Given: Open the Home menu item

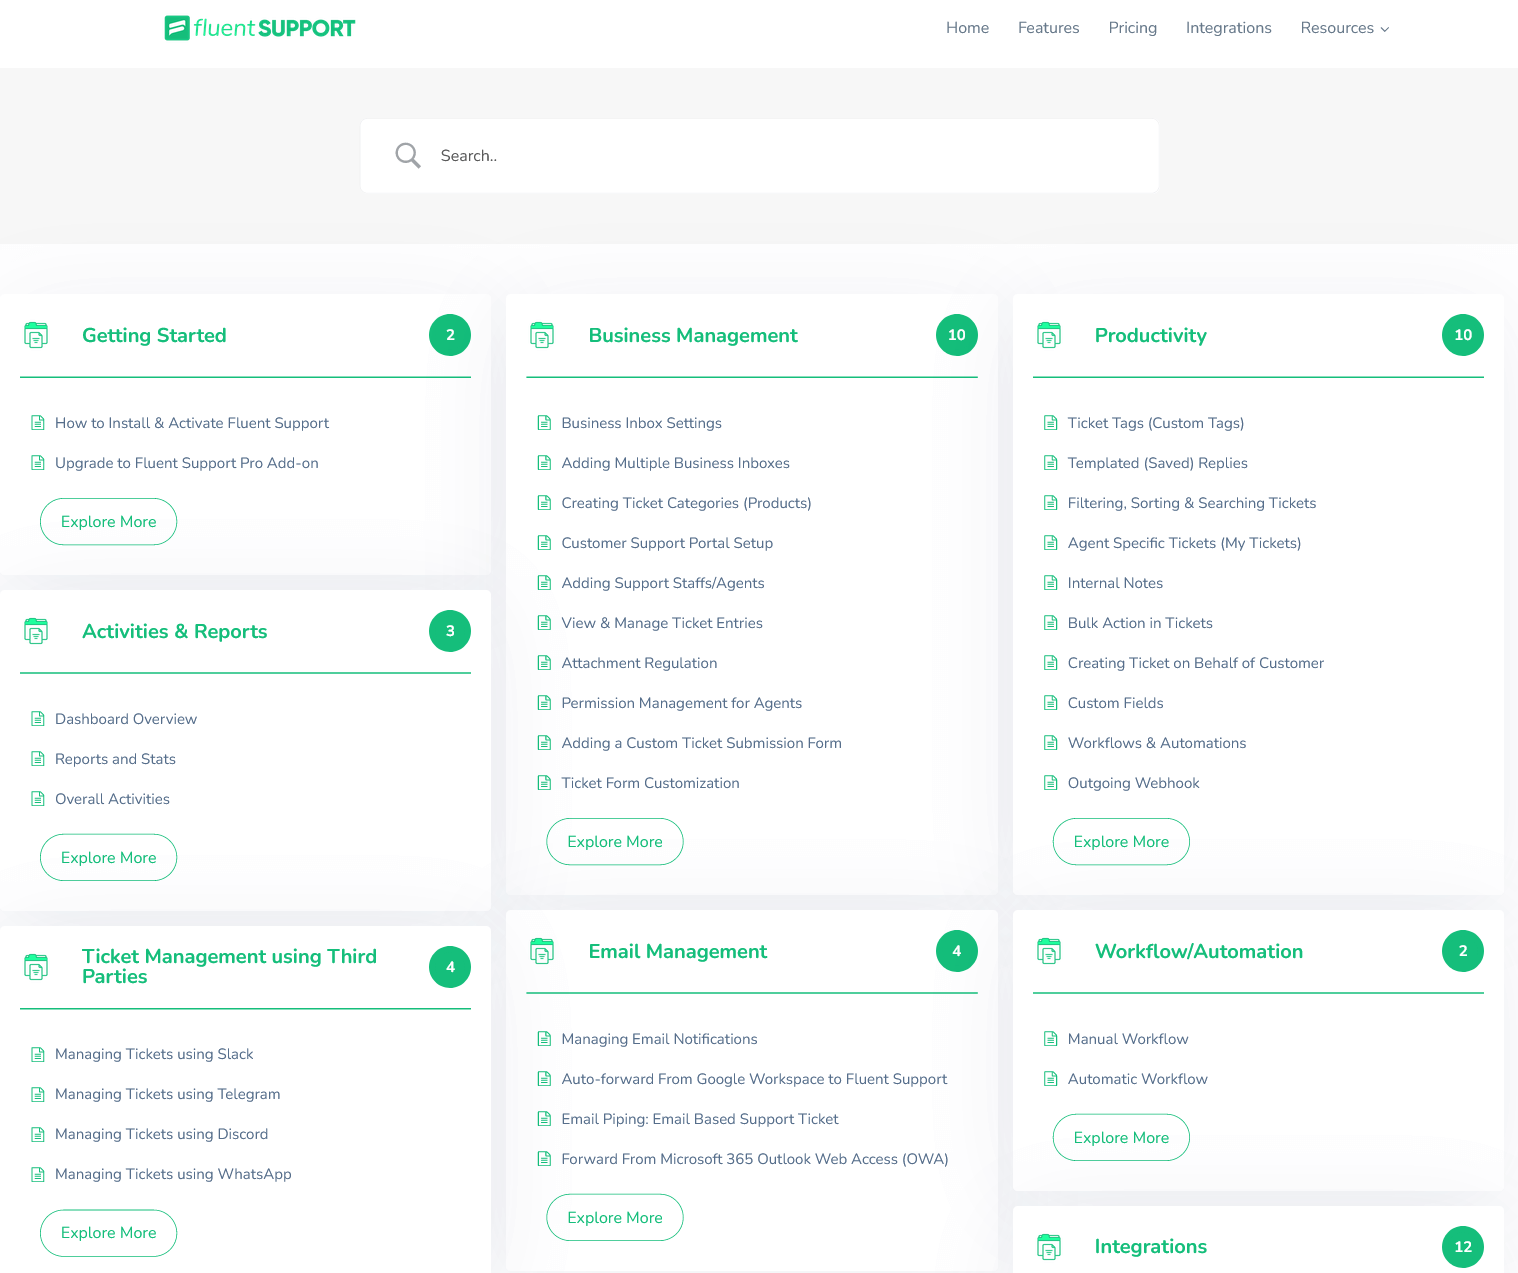Looking at the screenshot, I should point(967,28).
